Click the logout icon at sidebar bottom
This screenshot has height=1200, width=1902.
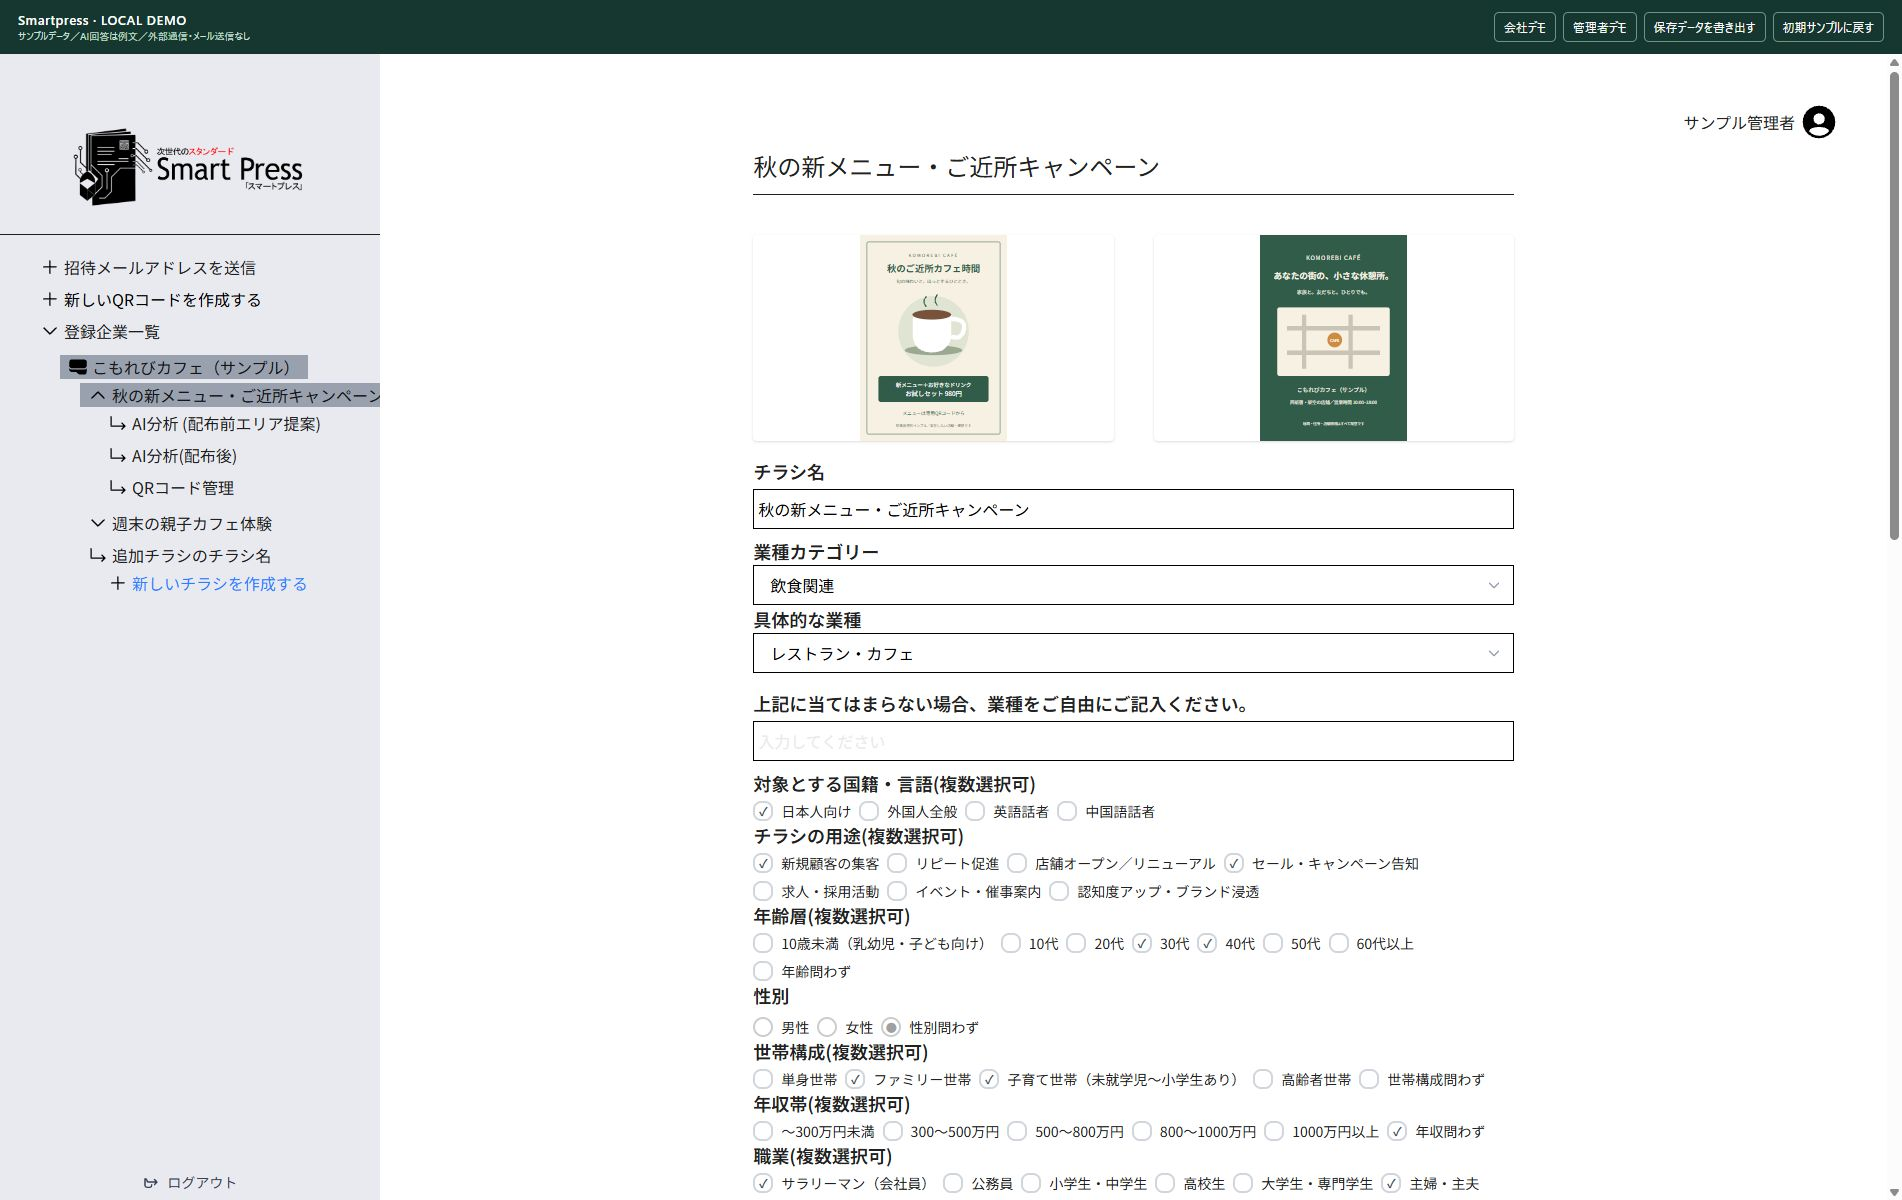pos(151,1183)
